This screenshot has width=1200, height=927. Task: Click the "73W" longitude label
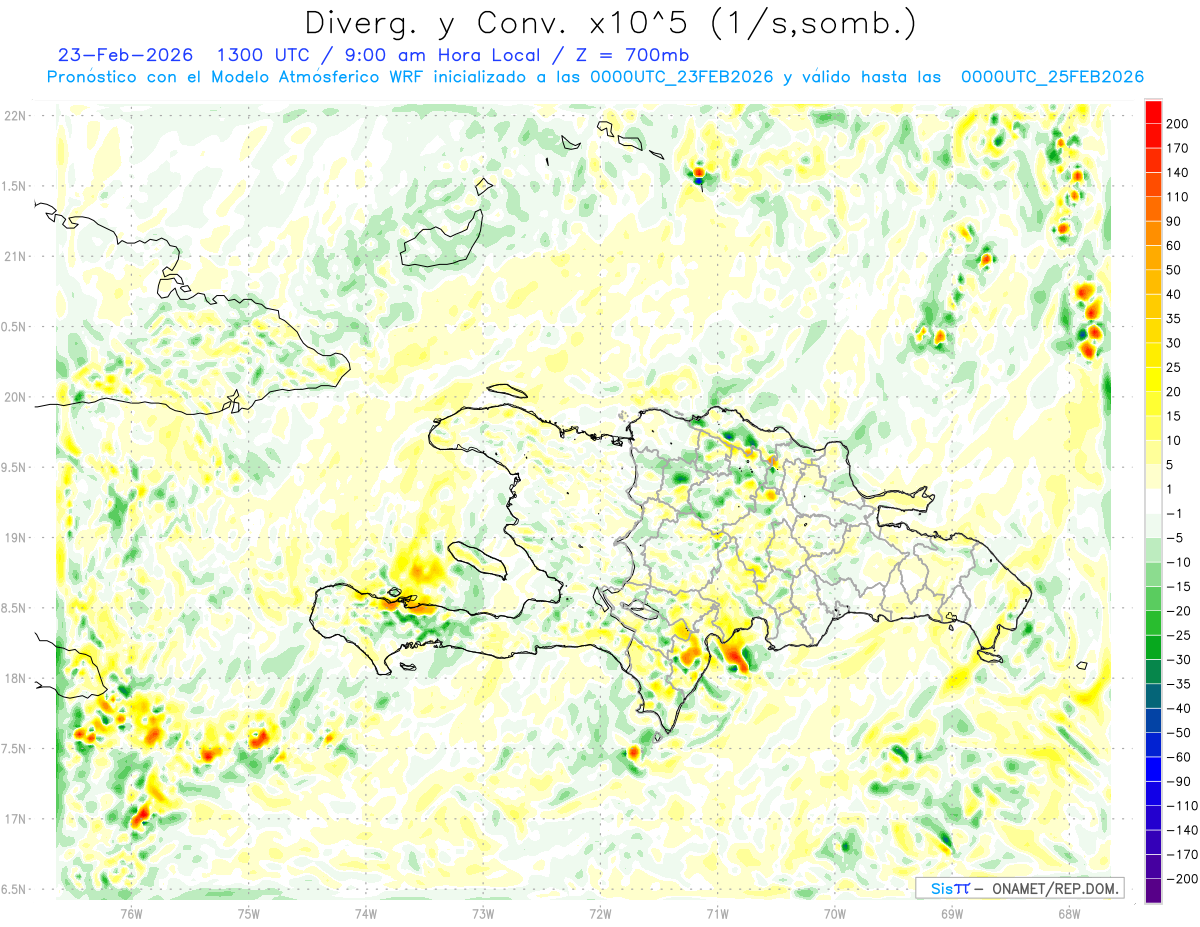pos(483,914)
